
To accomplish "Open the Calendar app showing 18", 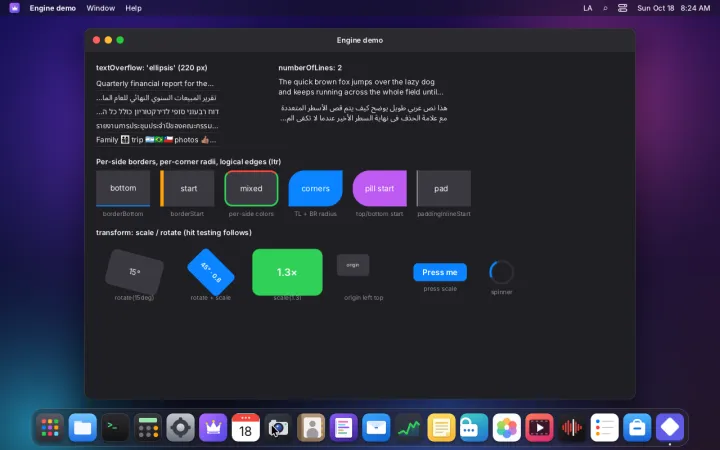I will [246, 428].
